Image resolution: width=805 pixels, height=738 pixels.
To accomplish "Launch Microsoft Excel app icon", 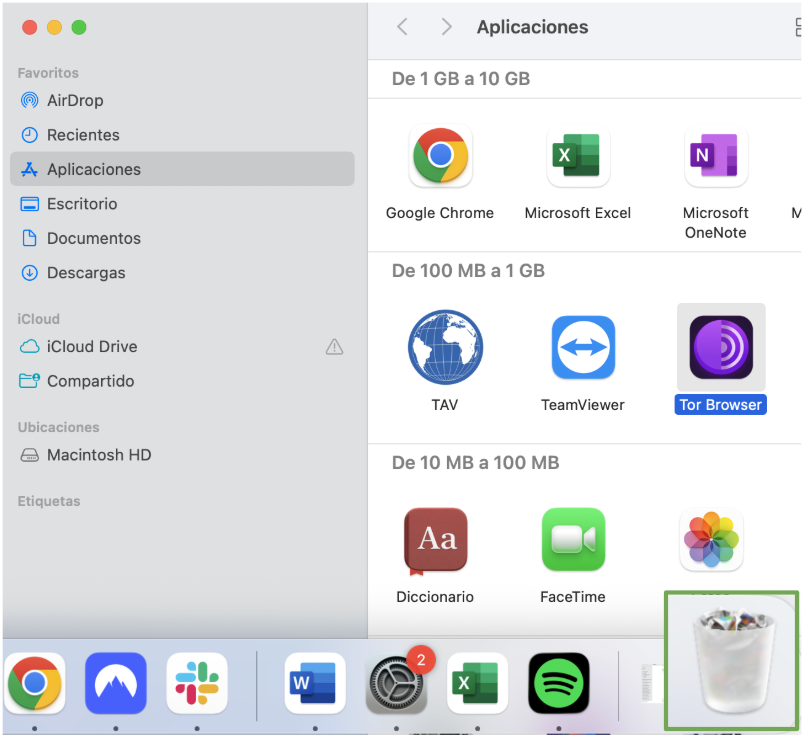I will 578,156.
